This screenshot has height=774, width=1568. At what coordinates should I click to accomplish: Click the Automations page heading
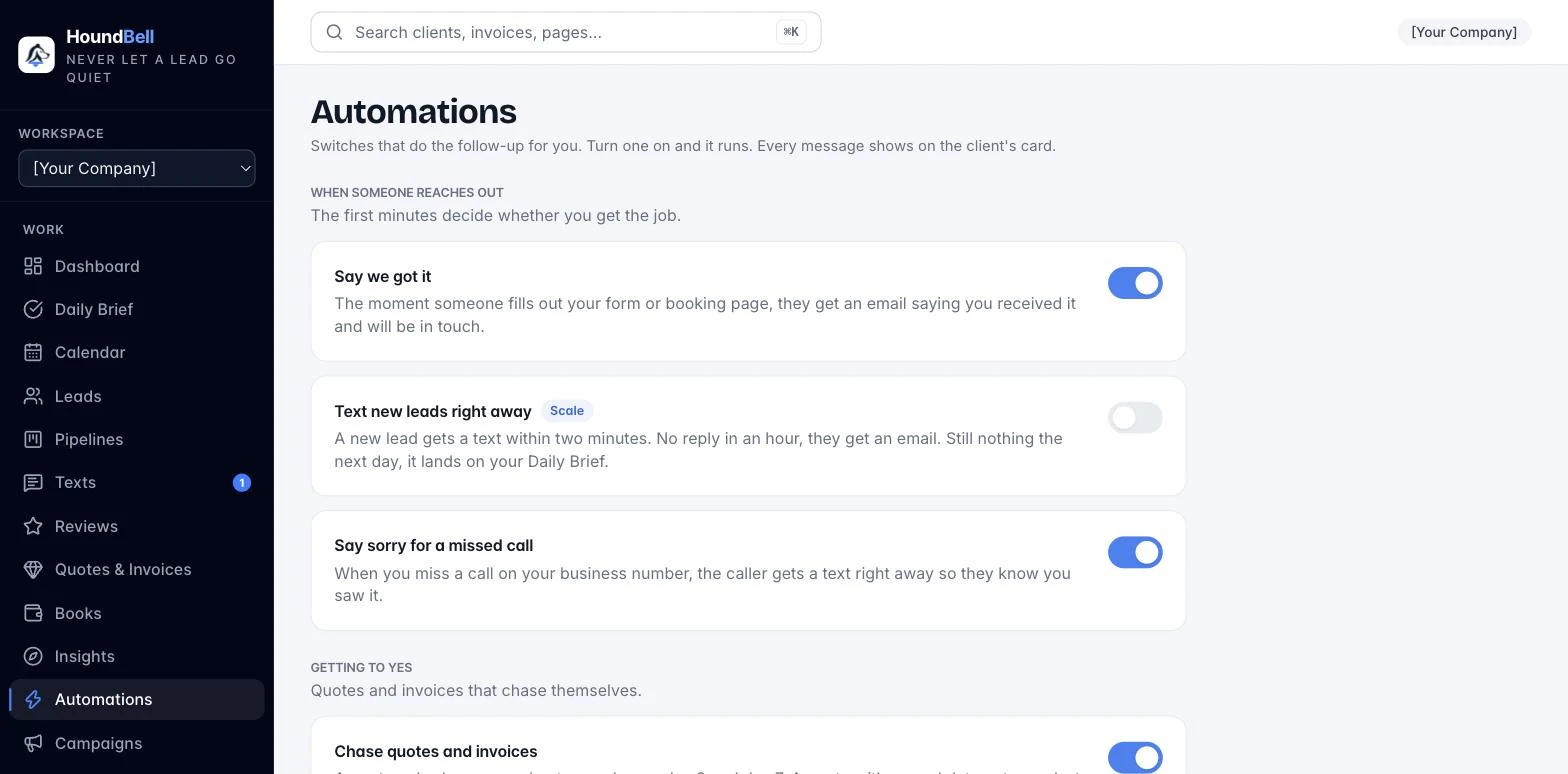pyautogui.click(x=414, y=111)
